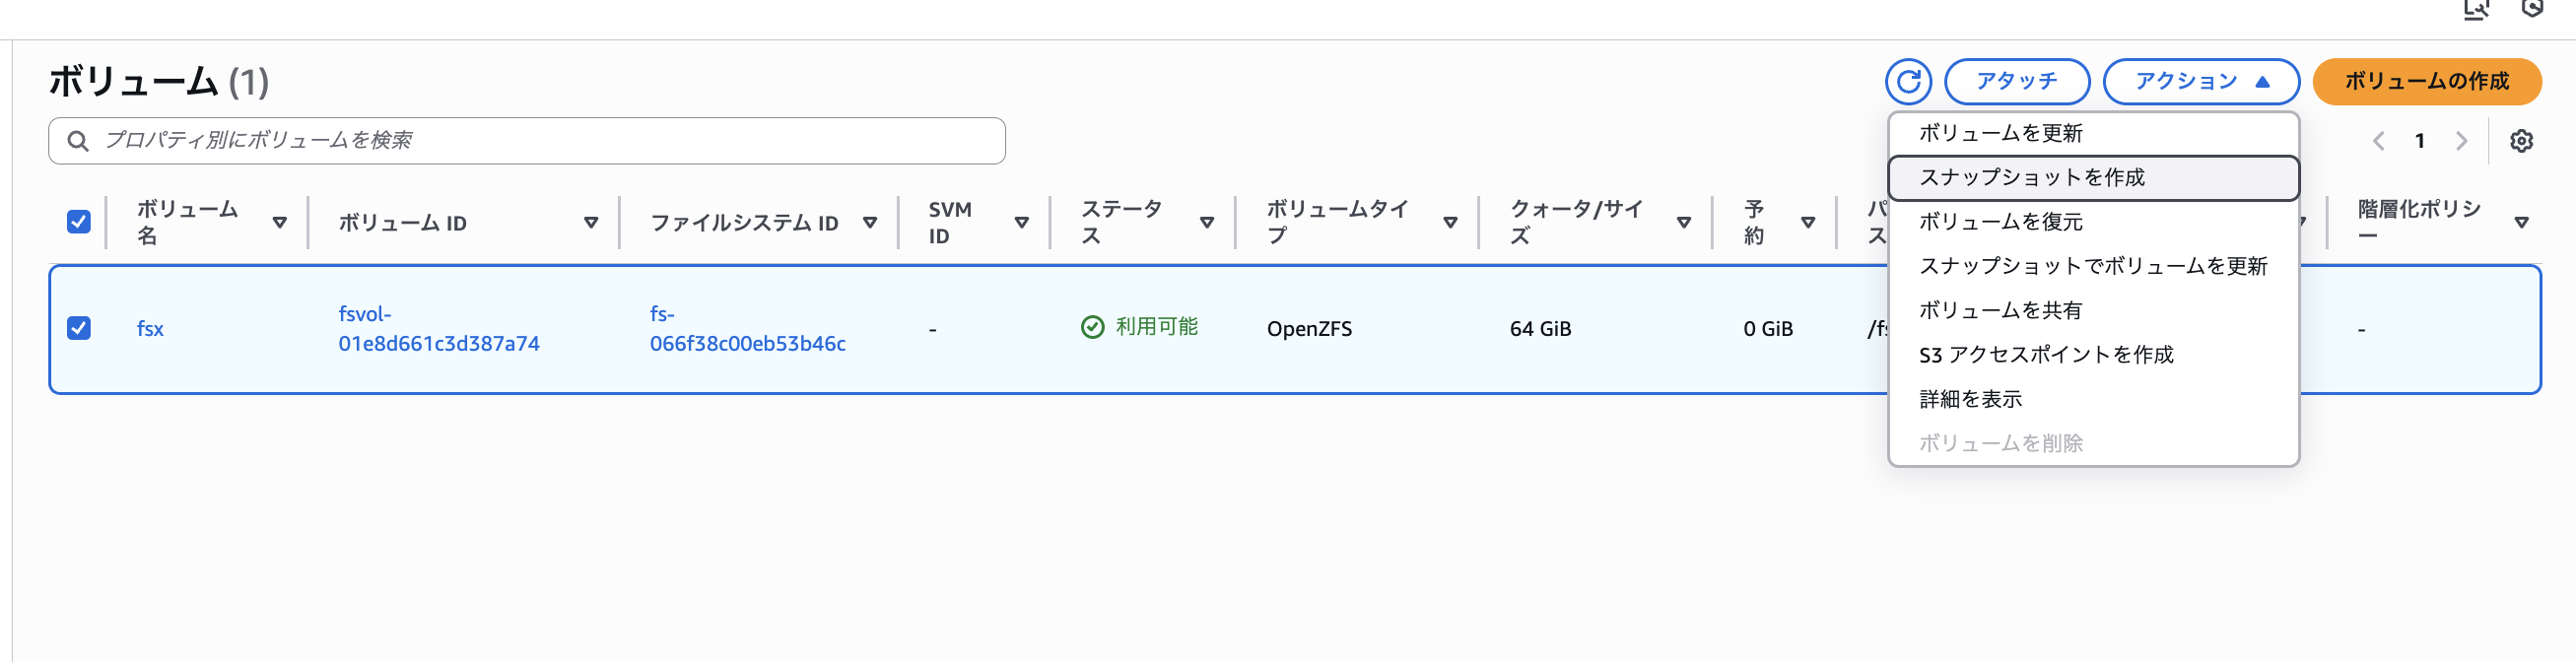Click the ボリュームの作成 button
This screenshot has width=2576, height=662.
(x=2426, y=81)
